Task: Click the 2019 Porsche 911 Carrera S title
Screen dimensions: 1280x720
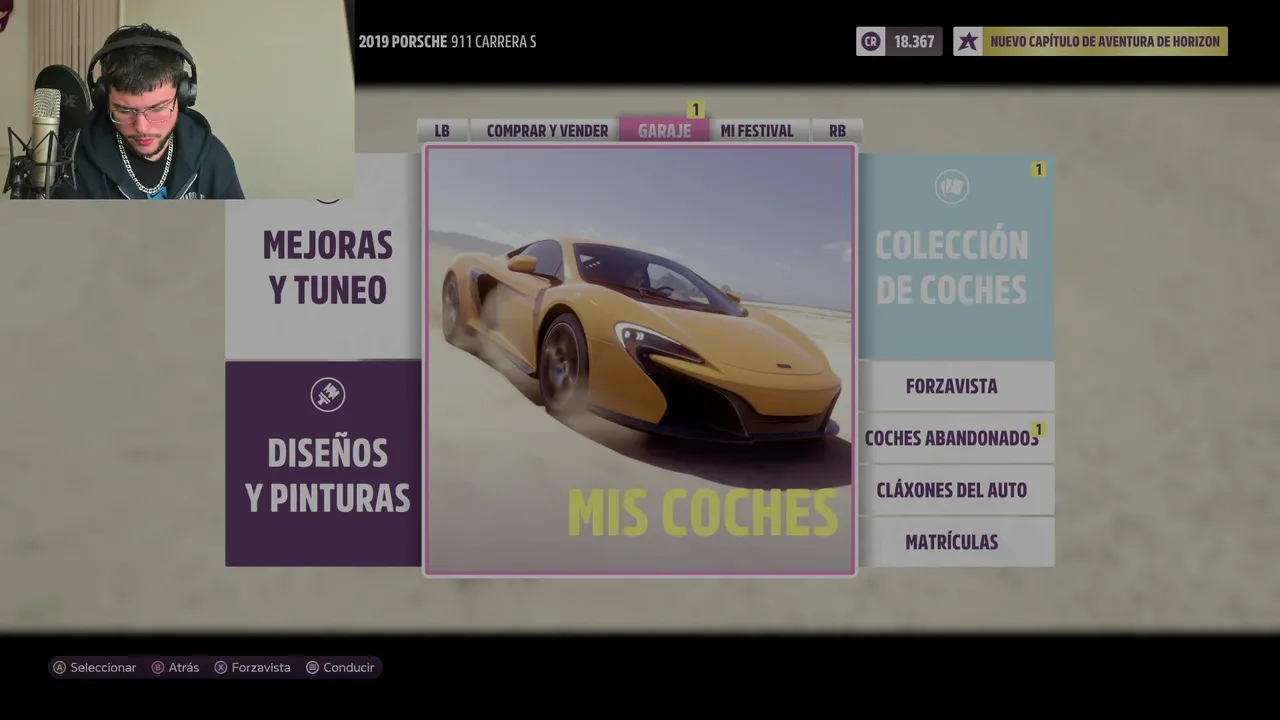Action: 448,42
